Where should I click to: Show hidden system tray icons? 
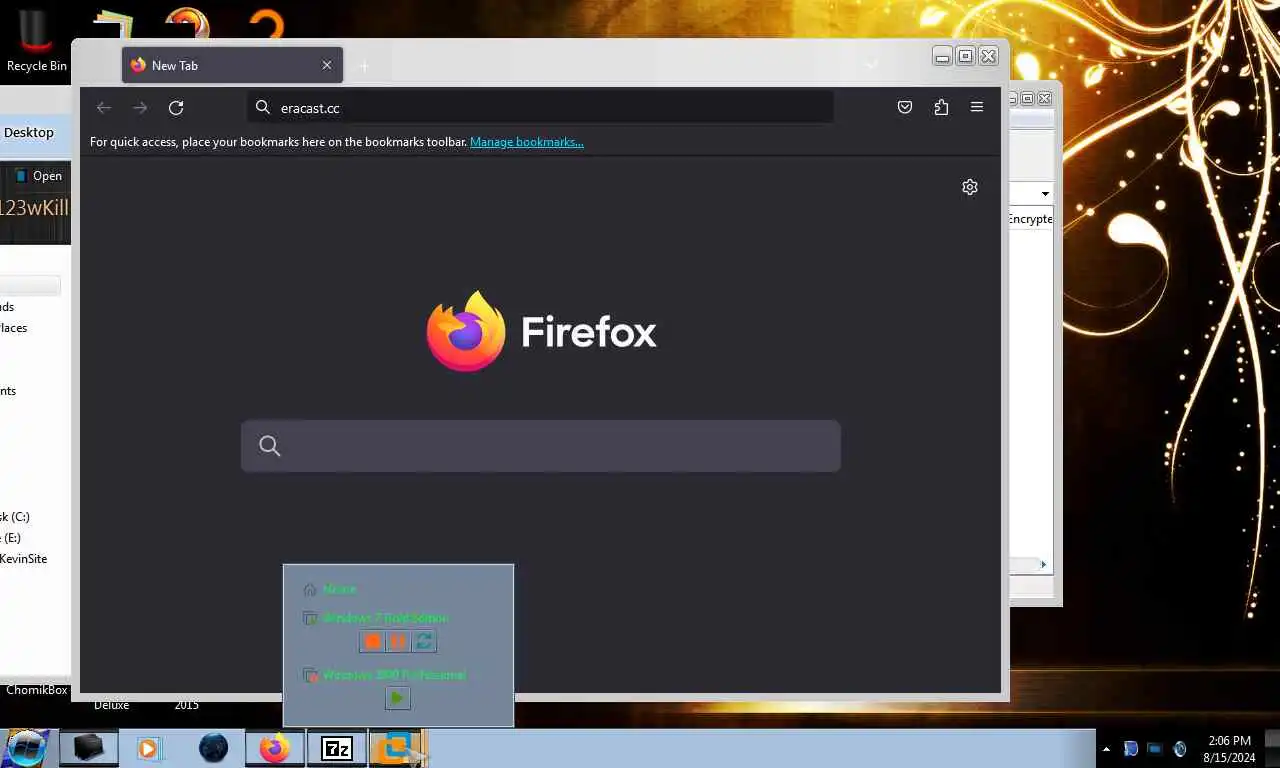click(x=1106, y=749)
